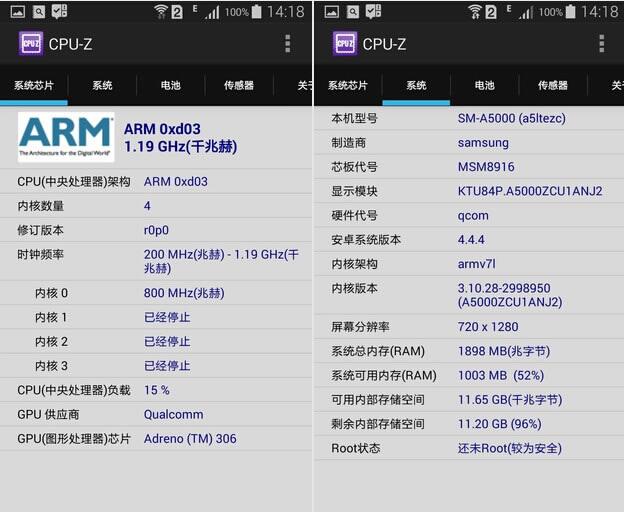The width and height of the screenshot is (624, 512).
Task: Tap the CPU-Z app logo on right screen
Action: coord(345,44)
